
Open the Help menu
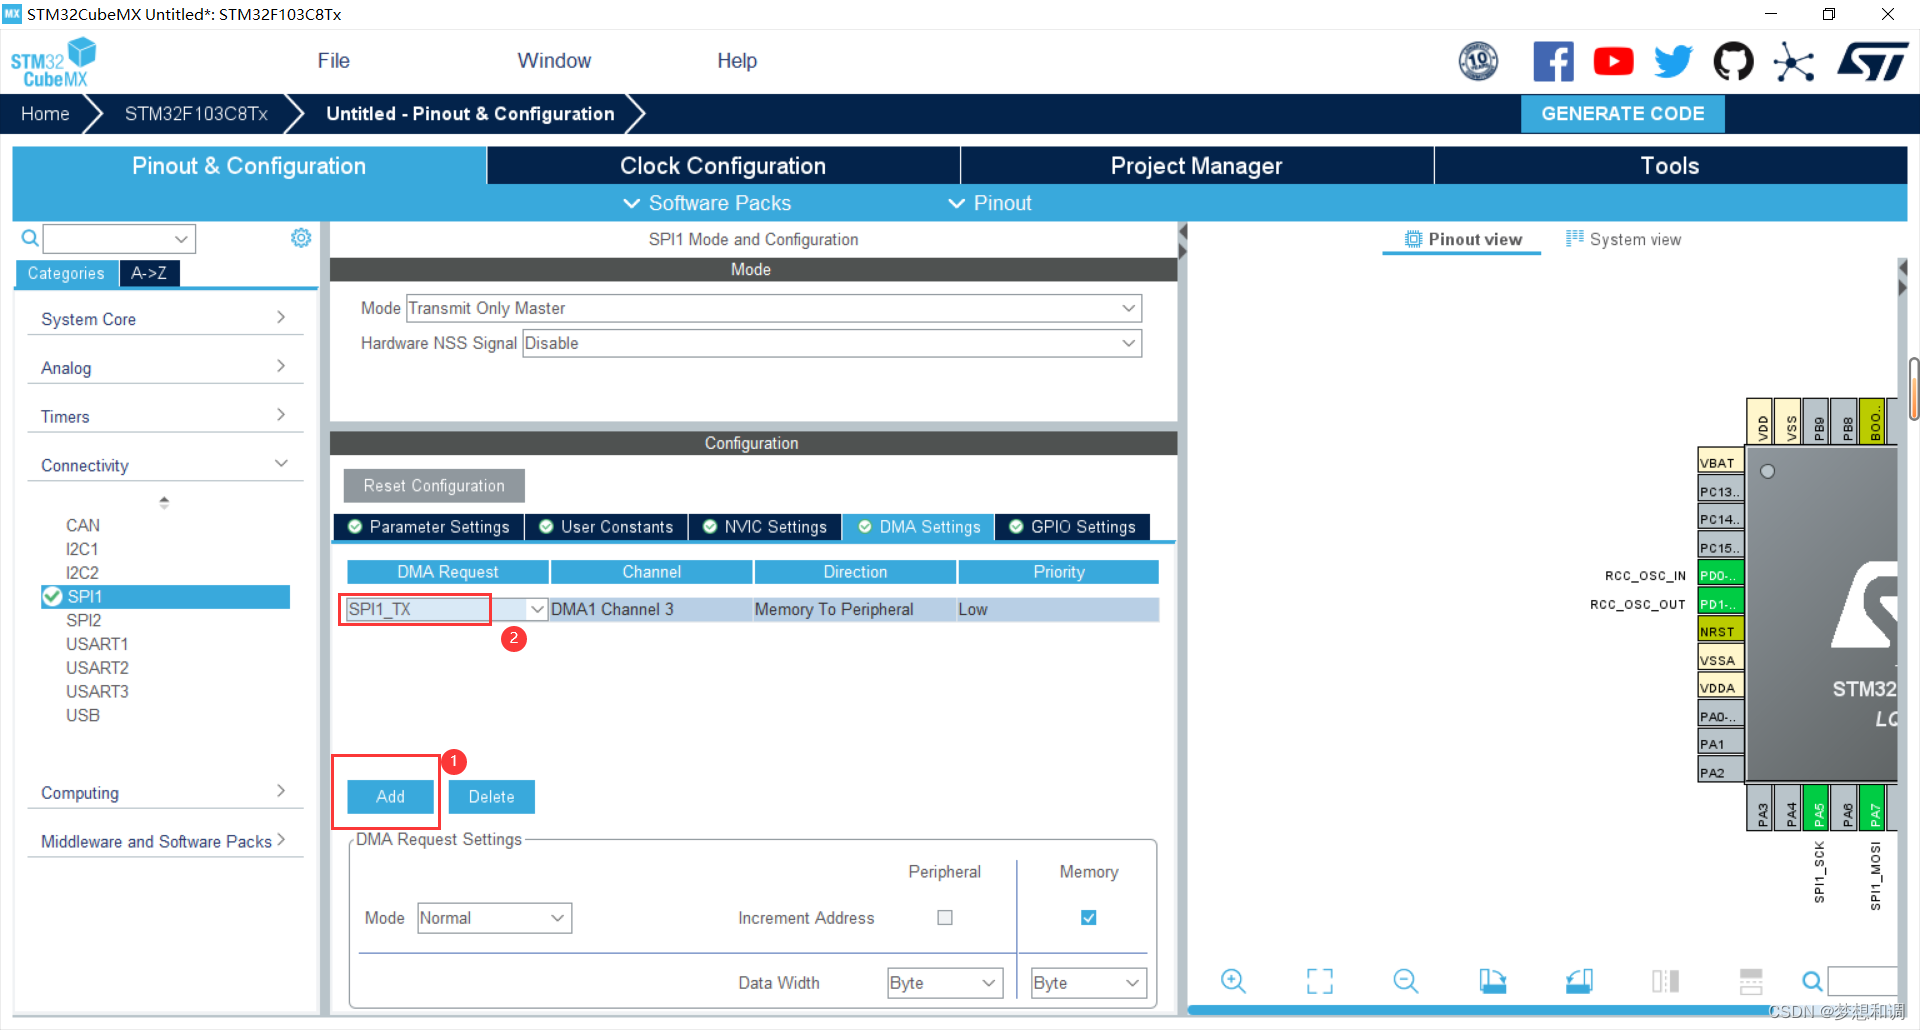737,61
